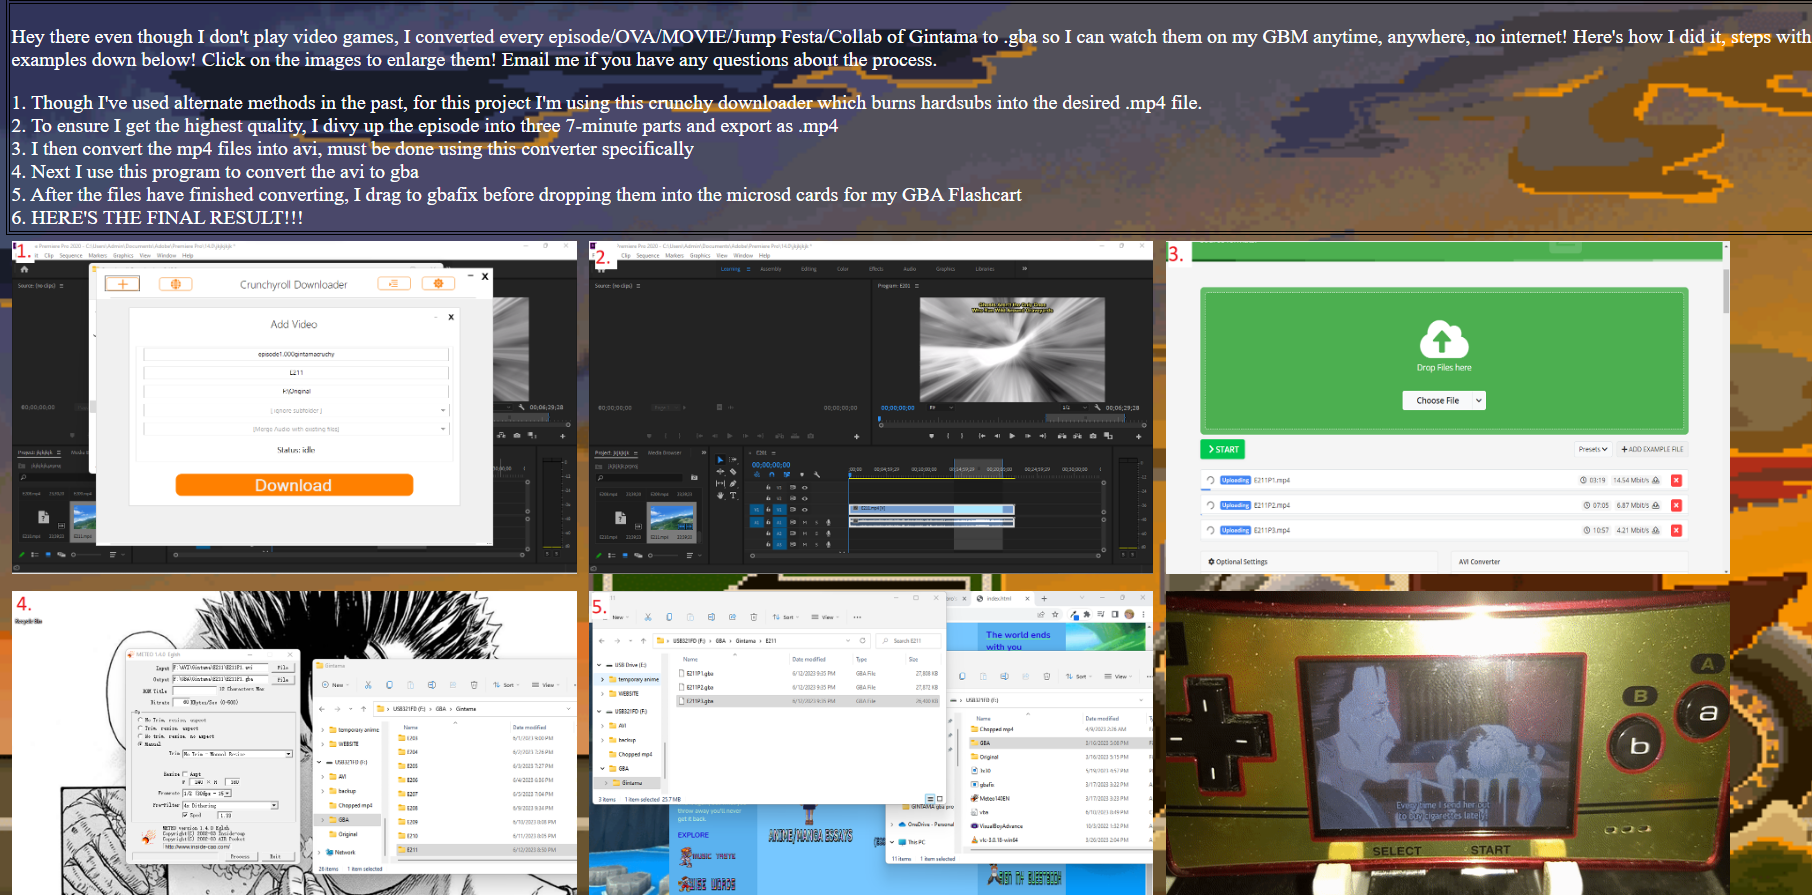Image resolution: width=1812 pixels, height=895 pixels.
Task: Select the E211.mp4 clip on Premiere's timeline
Action: tap(932, 509)
